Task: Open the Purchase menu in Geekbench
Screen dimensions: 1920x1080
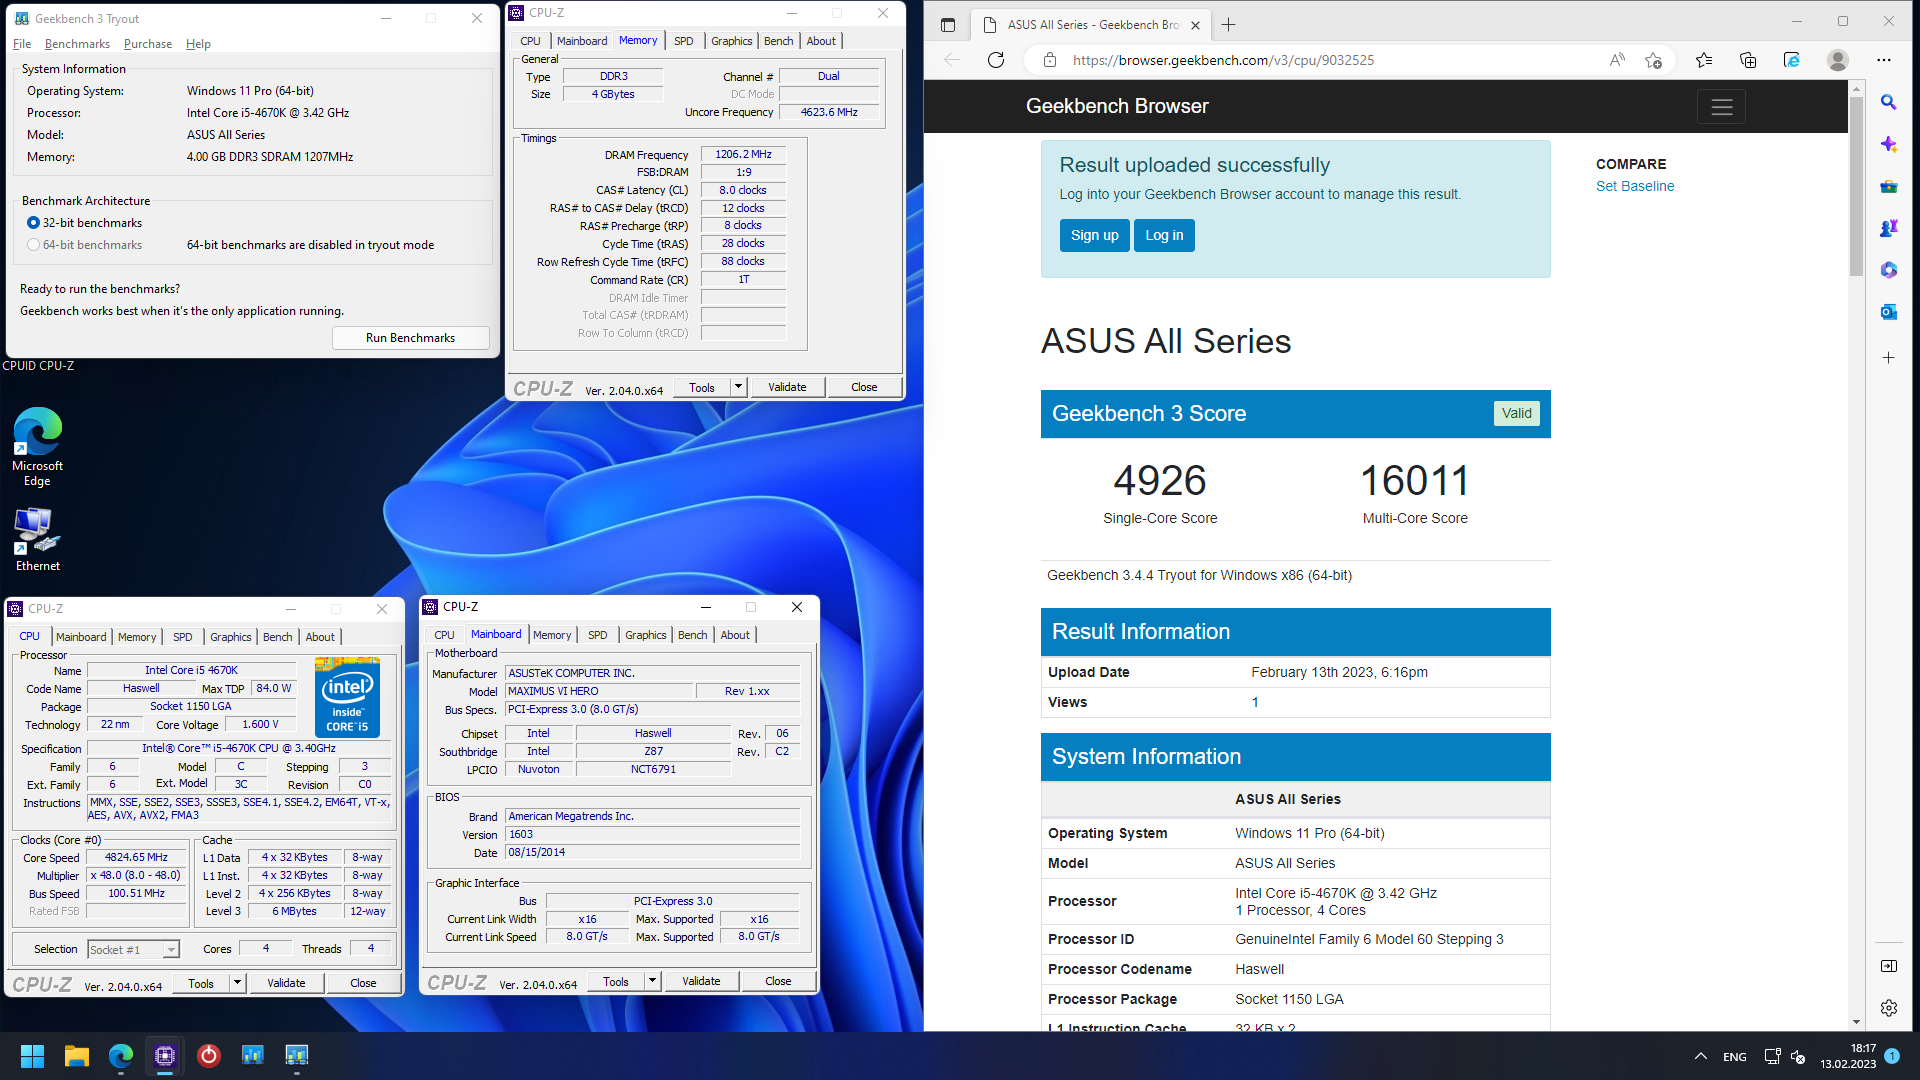Action: 148,44
